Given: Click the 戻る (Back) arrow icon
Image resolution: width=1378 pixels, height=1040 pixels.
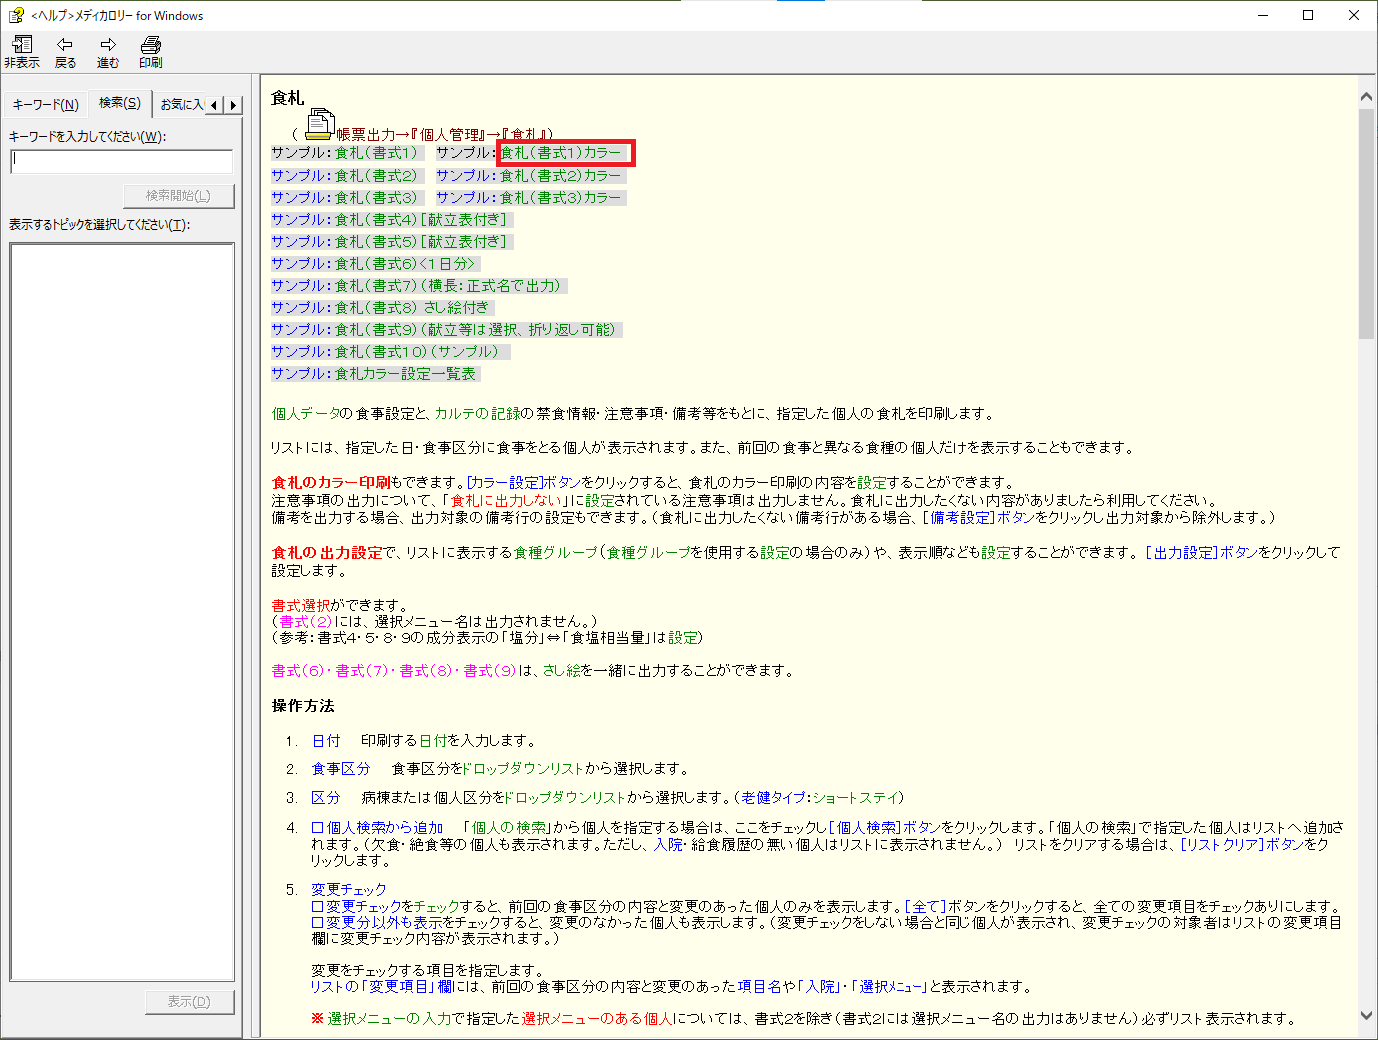Looking at the screenshot, I should point(65,52).
